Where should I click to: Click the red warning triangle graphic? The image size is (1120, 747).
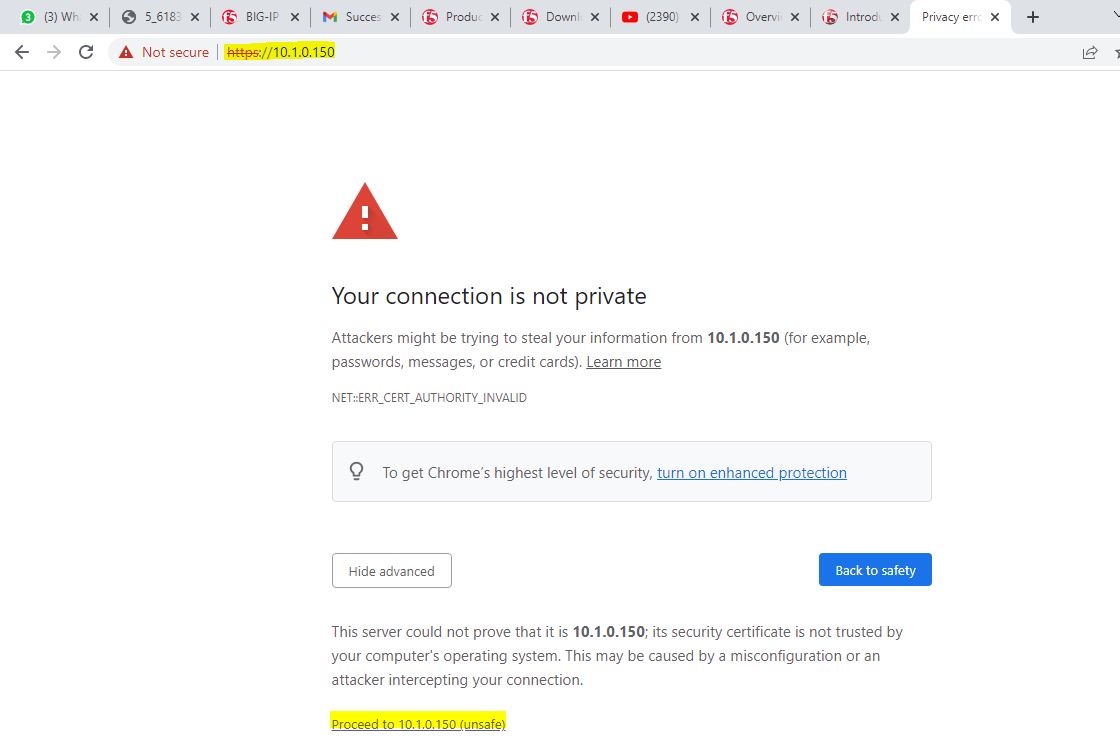pos(365,212)
